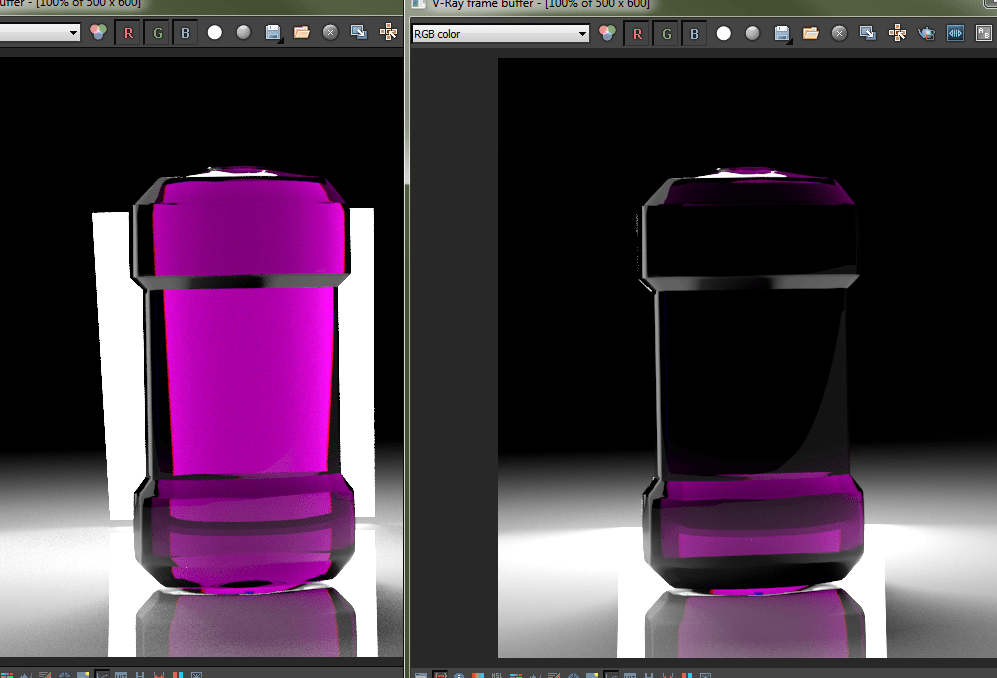Switch to alpha channel in the right frame buffer
Screen dimensions: 997x678
pyautogui.click(x=724, y=33)
